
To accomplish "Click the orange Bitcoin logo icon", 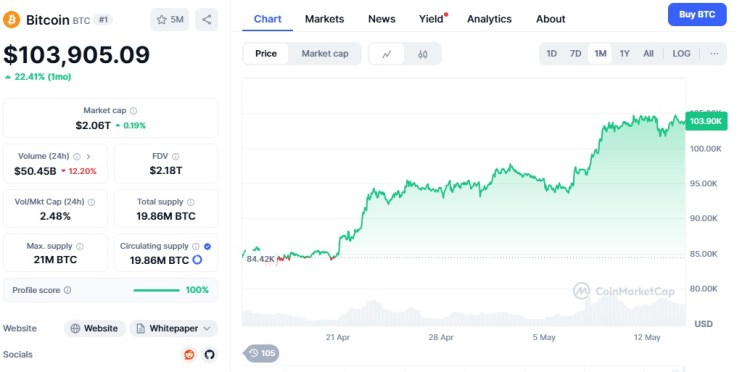I will point(11,20).
